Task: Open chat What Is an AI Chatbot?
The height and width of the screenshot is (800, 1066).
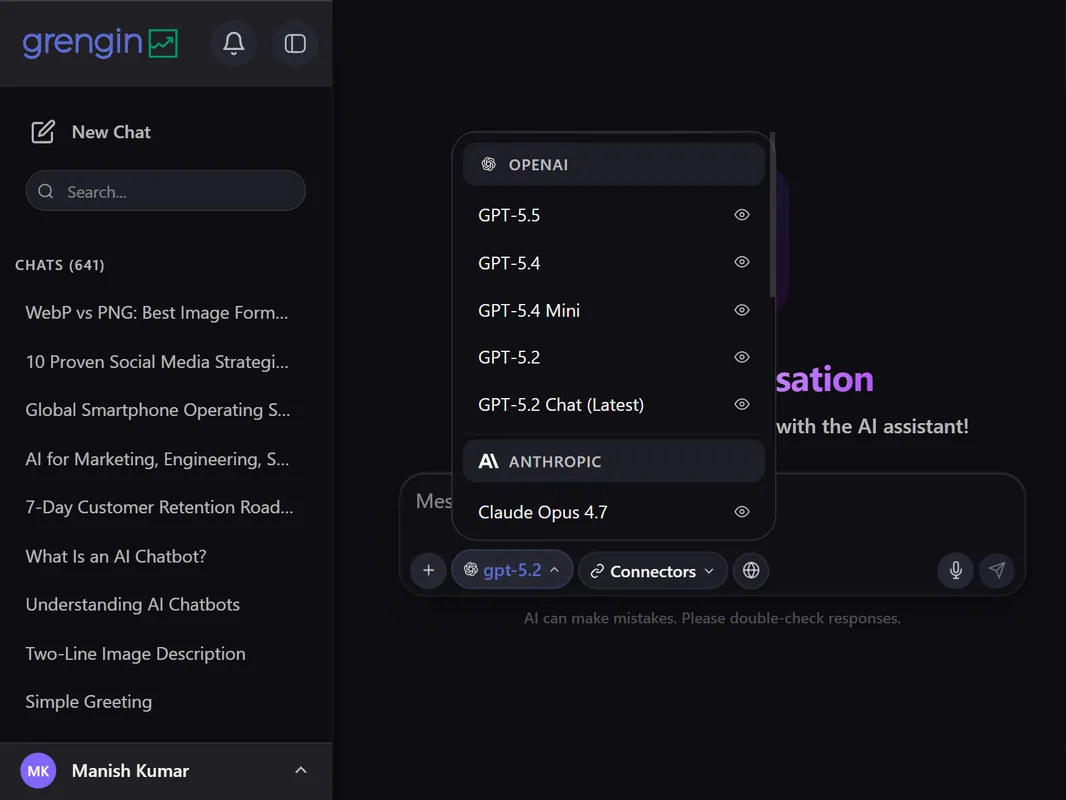Action: pyautogui.click(x=116, y=556)
